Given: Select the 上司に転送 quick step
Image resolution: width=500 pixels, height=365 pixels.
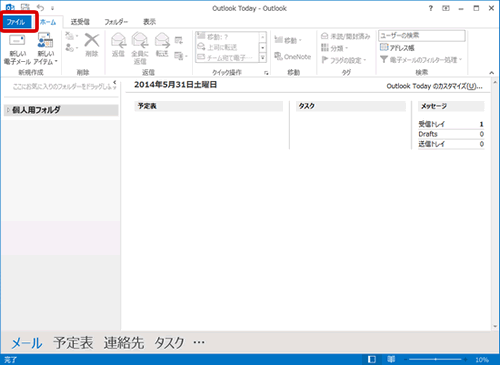Looking at the screenshot, I should pos(227,47).
